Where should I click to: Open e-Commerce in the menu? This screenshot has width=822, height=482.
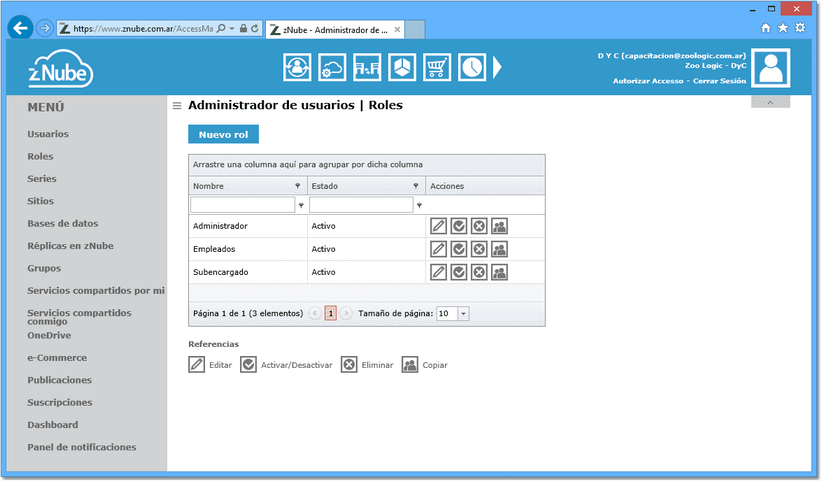[57, 358]
